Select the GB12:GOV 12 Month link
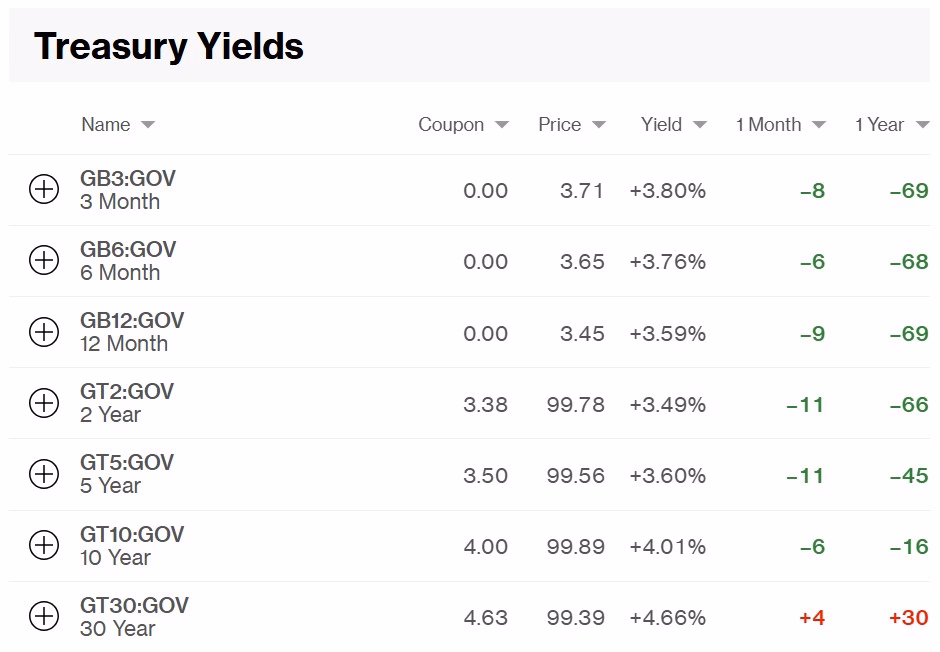This screenshot has height=652, width=940. [124, 344]
